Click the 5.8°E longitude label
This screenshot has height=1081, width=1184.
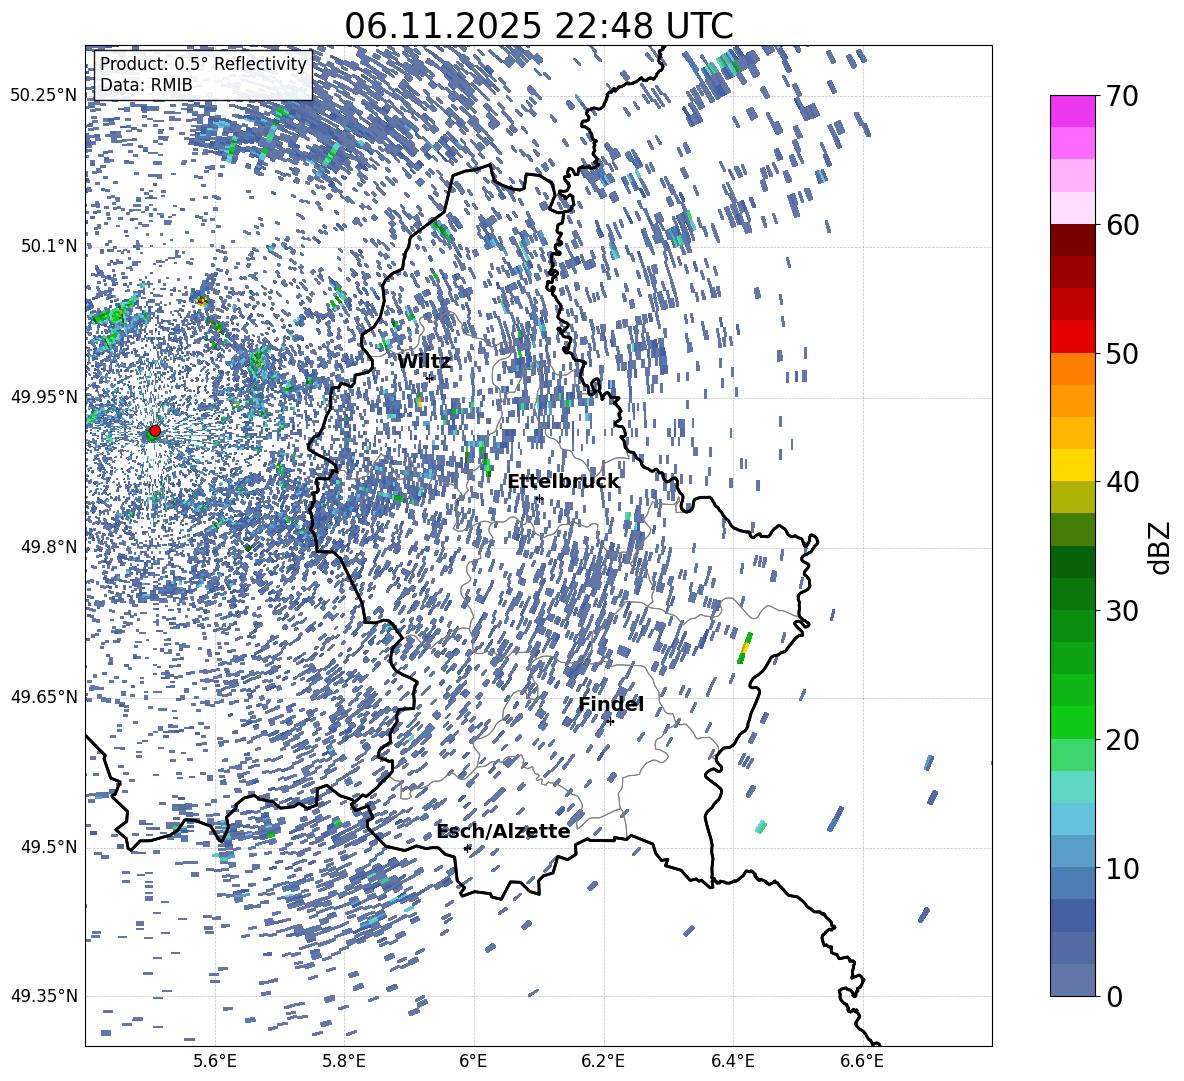coord(344,1061)
